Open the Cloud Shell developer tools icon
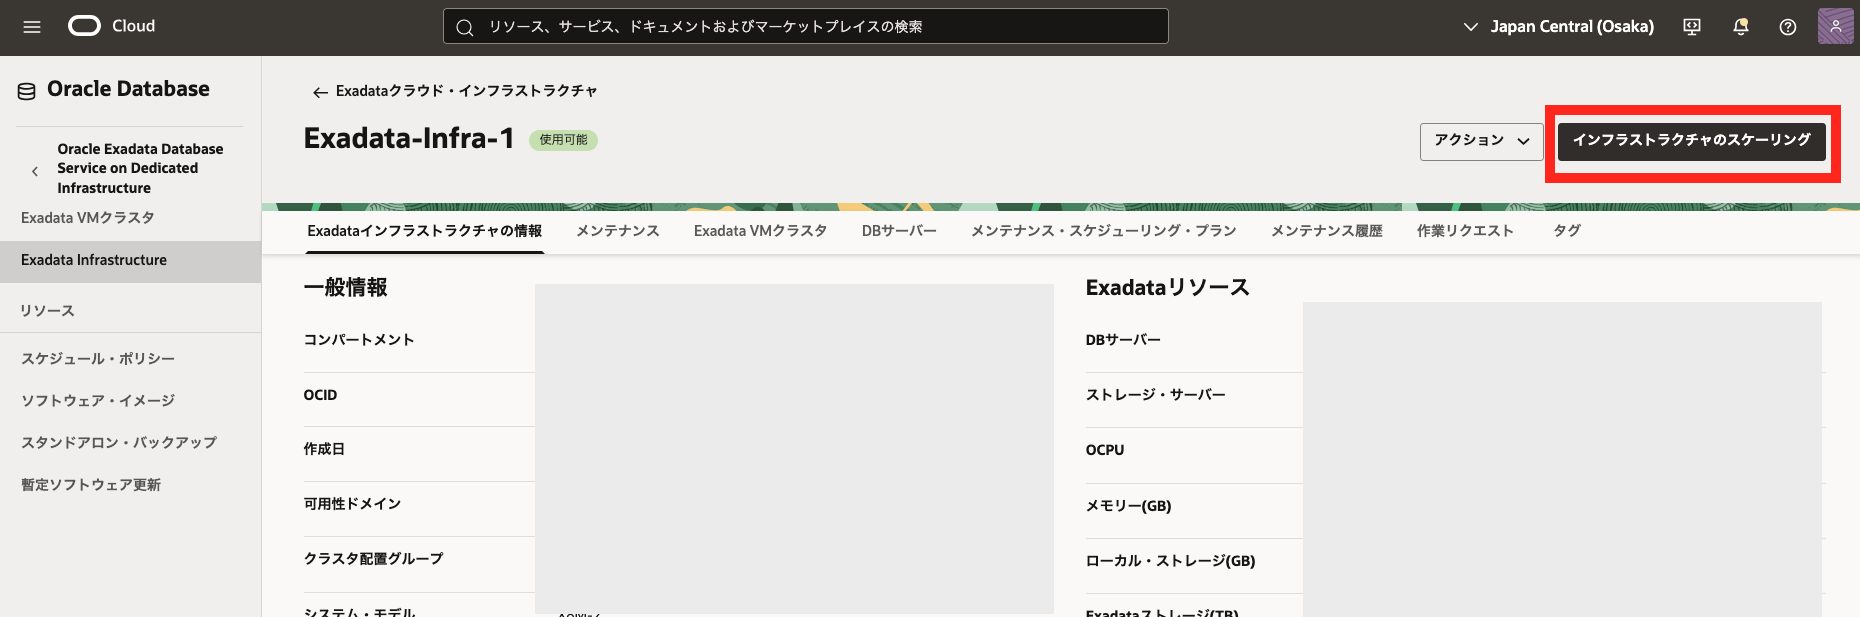The image size is (1860, 617). click(x=1692, y=27)
